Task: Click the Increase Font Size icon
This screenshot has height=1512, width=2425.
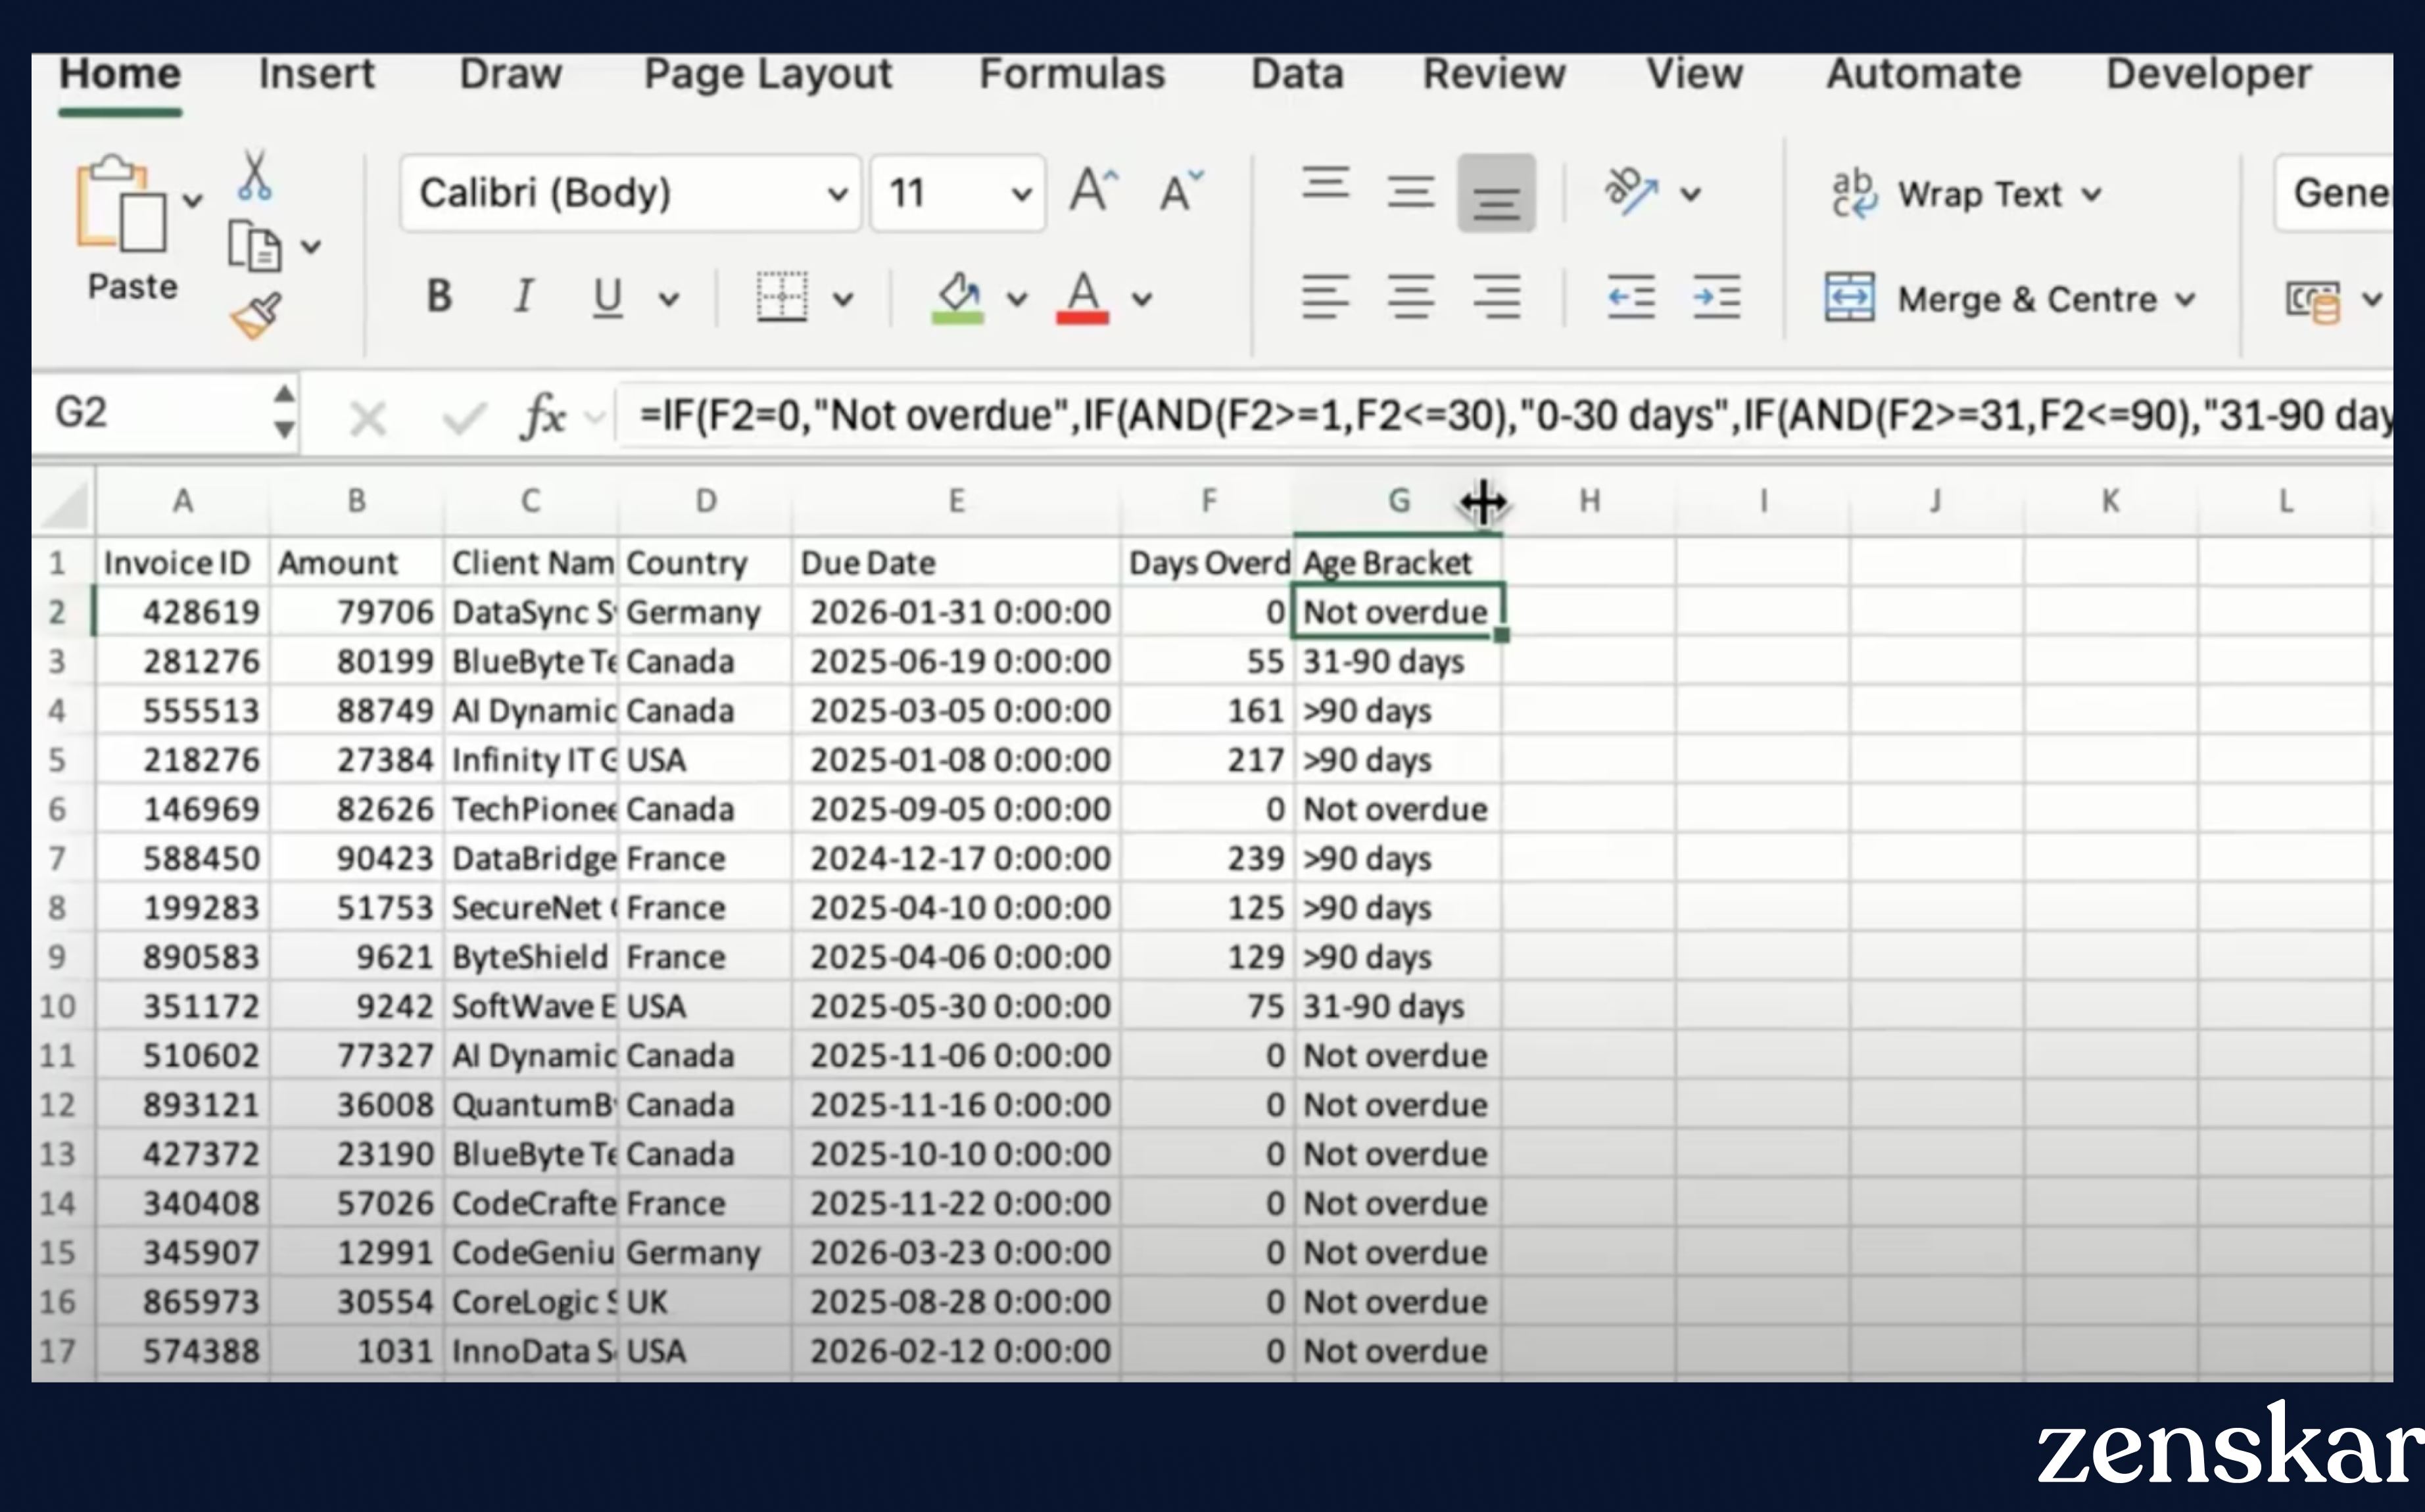Action: 1092,191
